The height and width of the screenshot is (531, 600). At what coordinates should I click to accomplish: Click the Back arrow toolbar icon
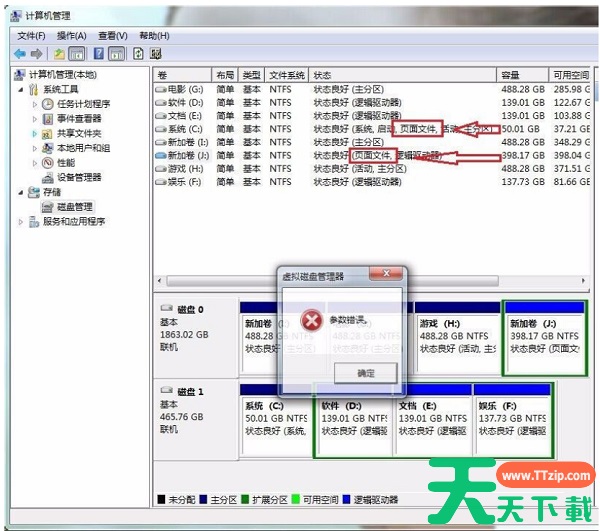(20, 54)
